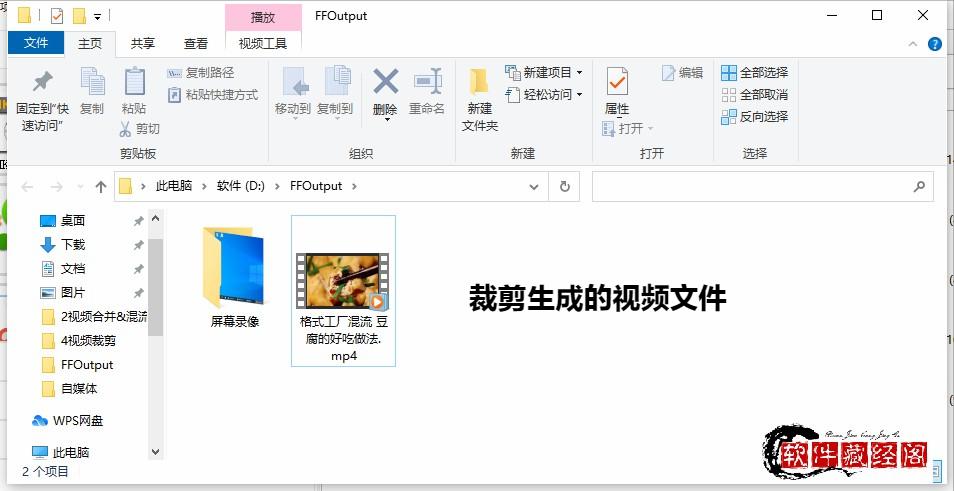Refresh the current folder

click(564, 187)
